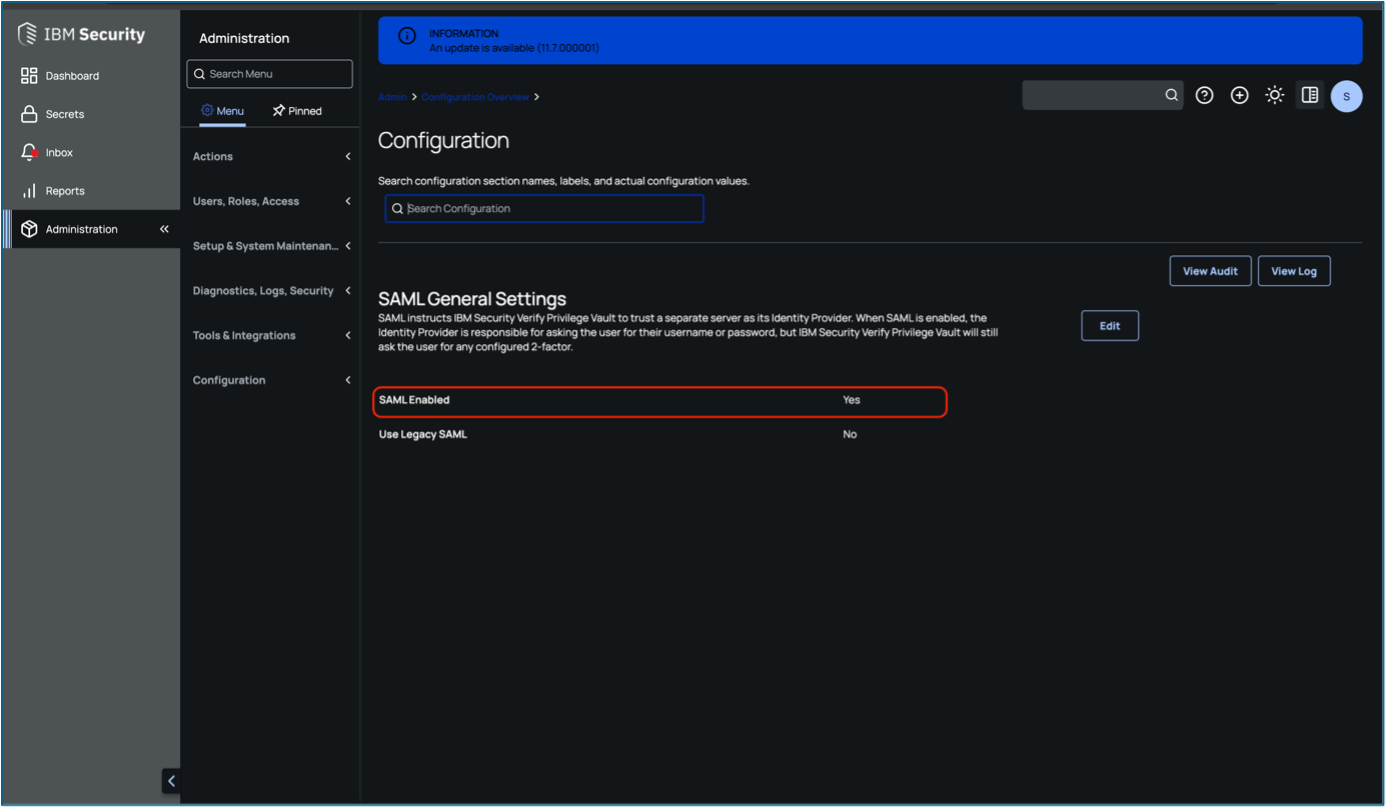This screenshot has height=809, width=1390.
Task: Open the Inbox with the notification badge
Action: [60, 152]
